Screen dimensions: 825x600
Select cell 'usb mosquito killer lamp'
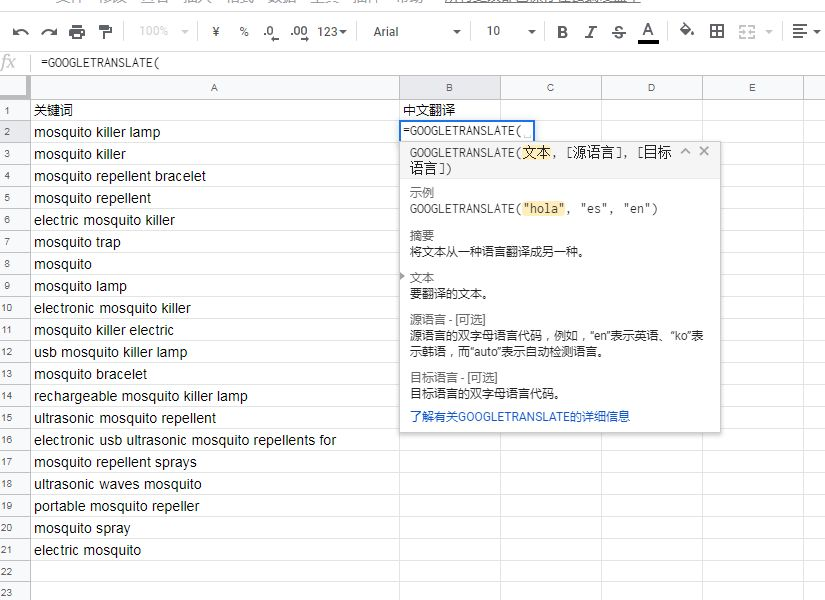215,352
